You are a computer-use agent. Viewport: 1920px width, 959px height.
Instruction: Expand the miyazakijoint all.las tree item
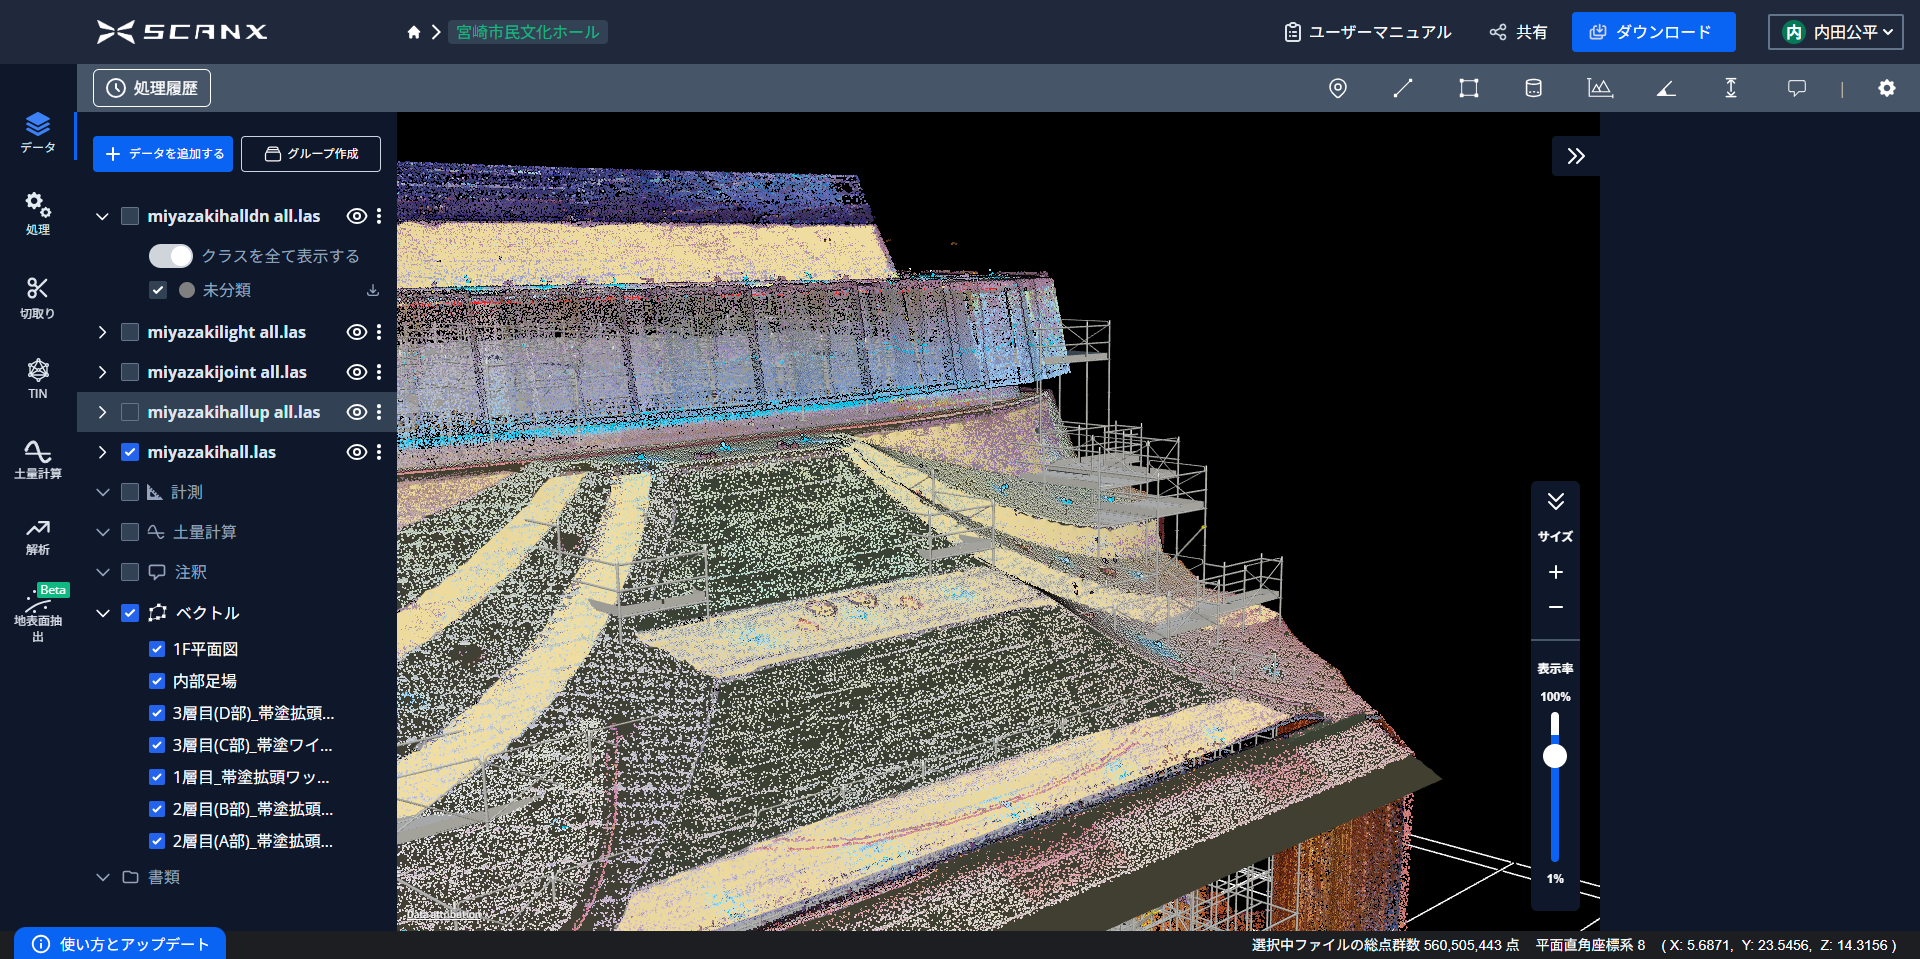(102, 372)
